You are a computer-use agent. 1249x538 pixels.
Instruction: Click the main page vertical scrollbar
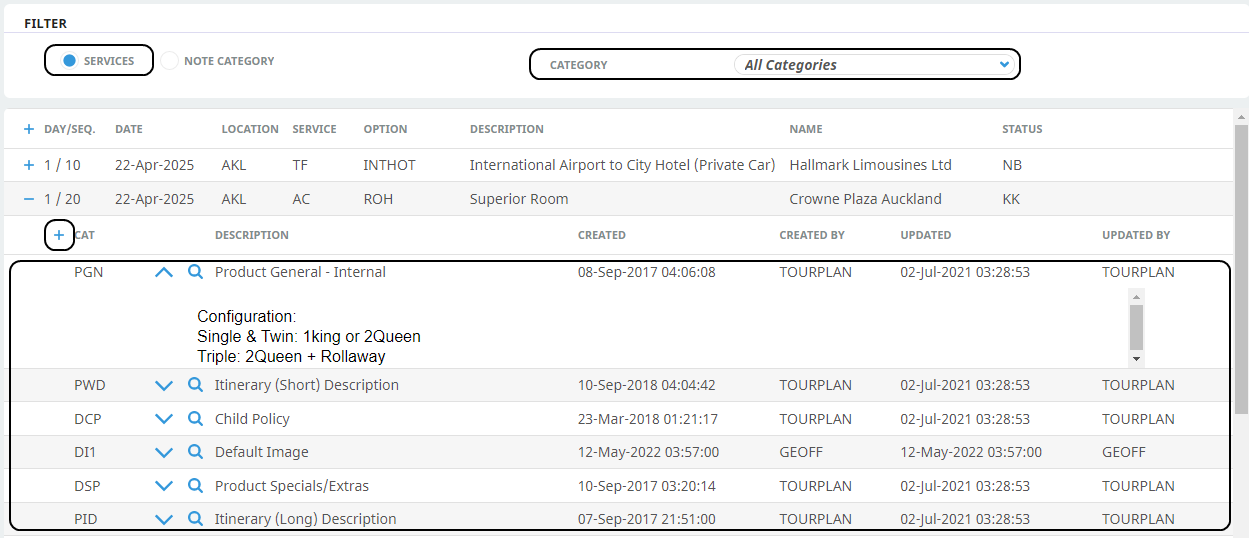coord(1241,270)
